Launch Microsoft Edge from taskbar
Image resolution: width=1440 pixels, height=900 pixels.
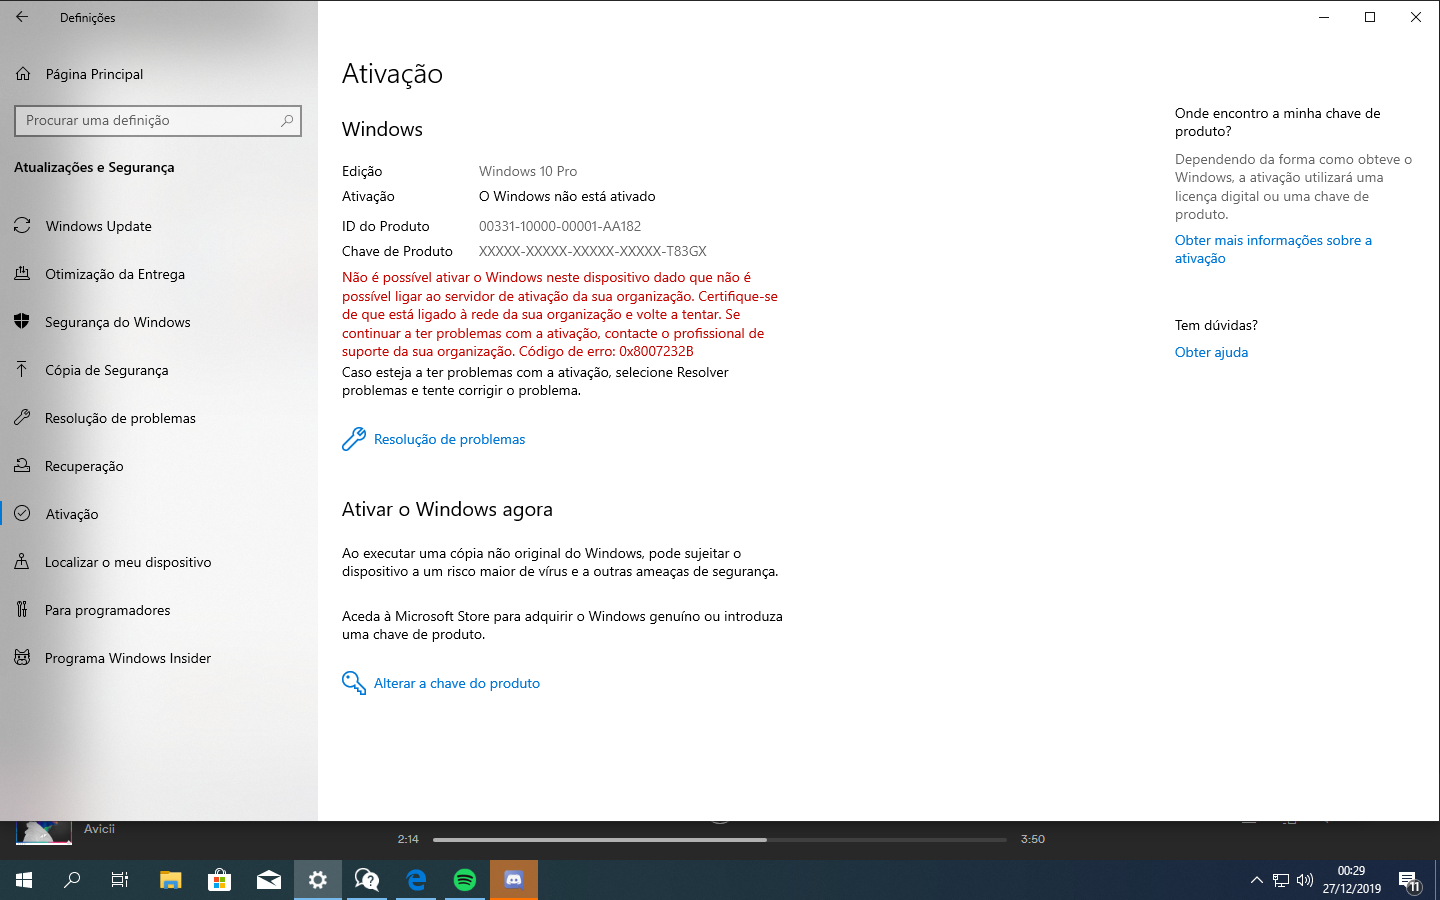(416, 880)
